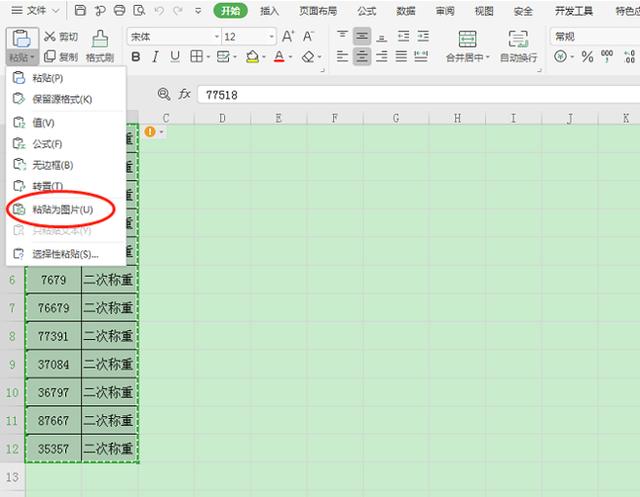Align text to vertical middle
Screen dimensions: 640x497
[x=362, y=36]
